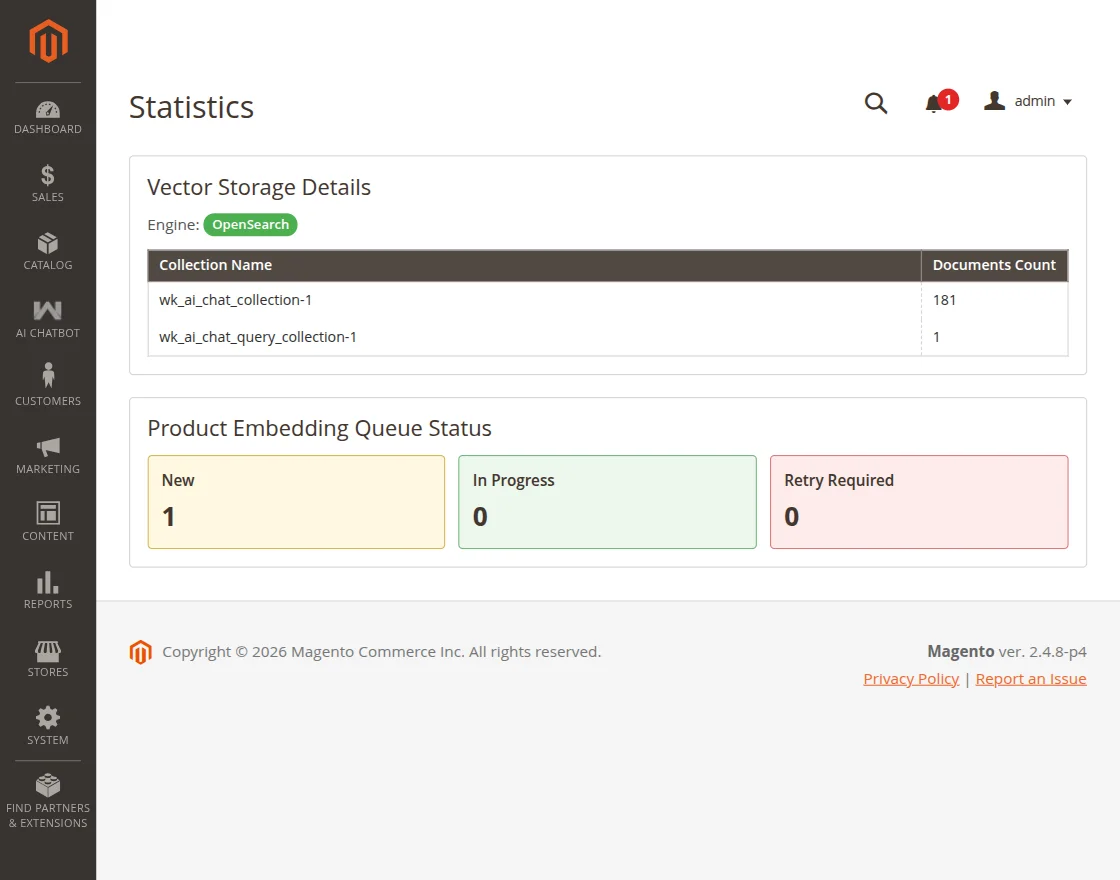Click the Report an Issue link

1031,679
